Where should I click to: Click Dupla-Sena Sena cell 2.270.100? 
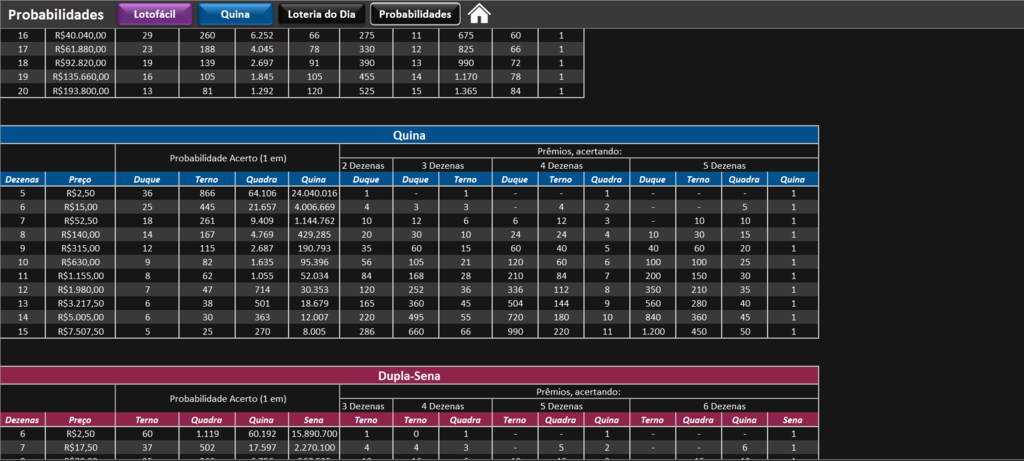pyautogui.click(x=314, y=447)
